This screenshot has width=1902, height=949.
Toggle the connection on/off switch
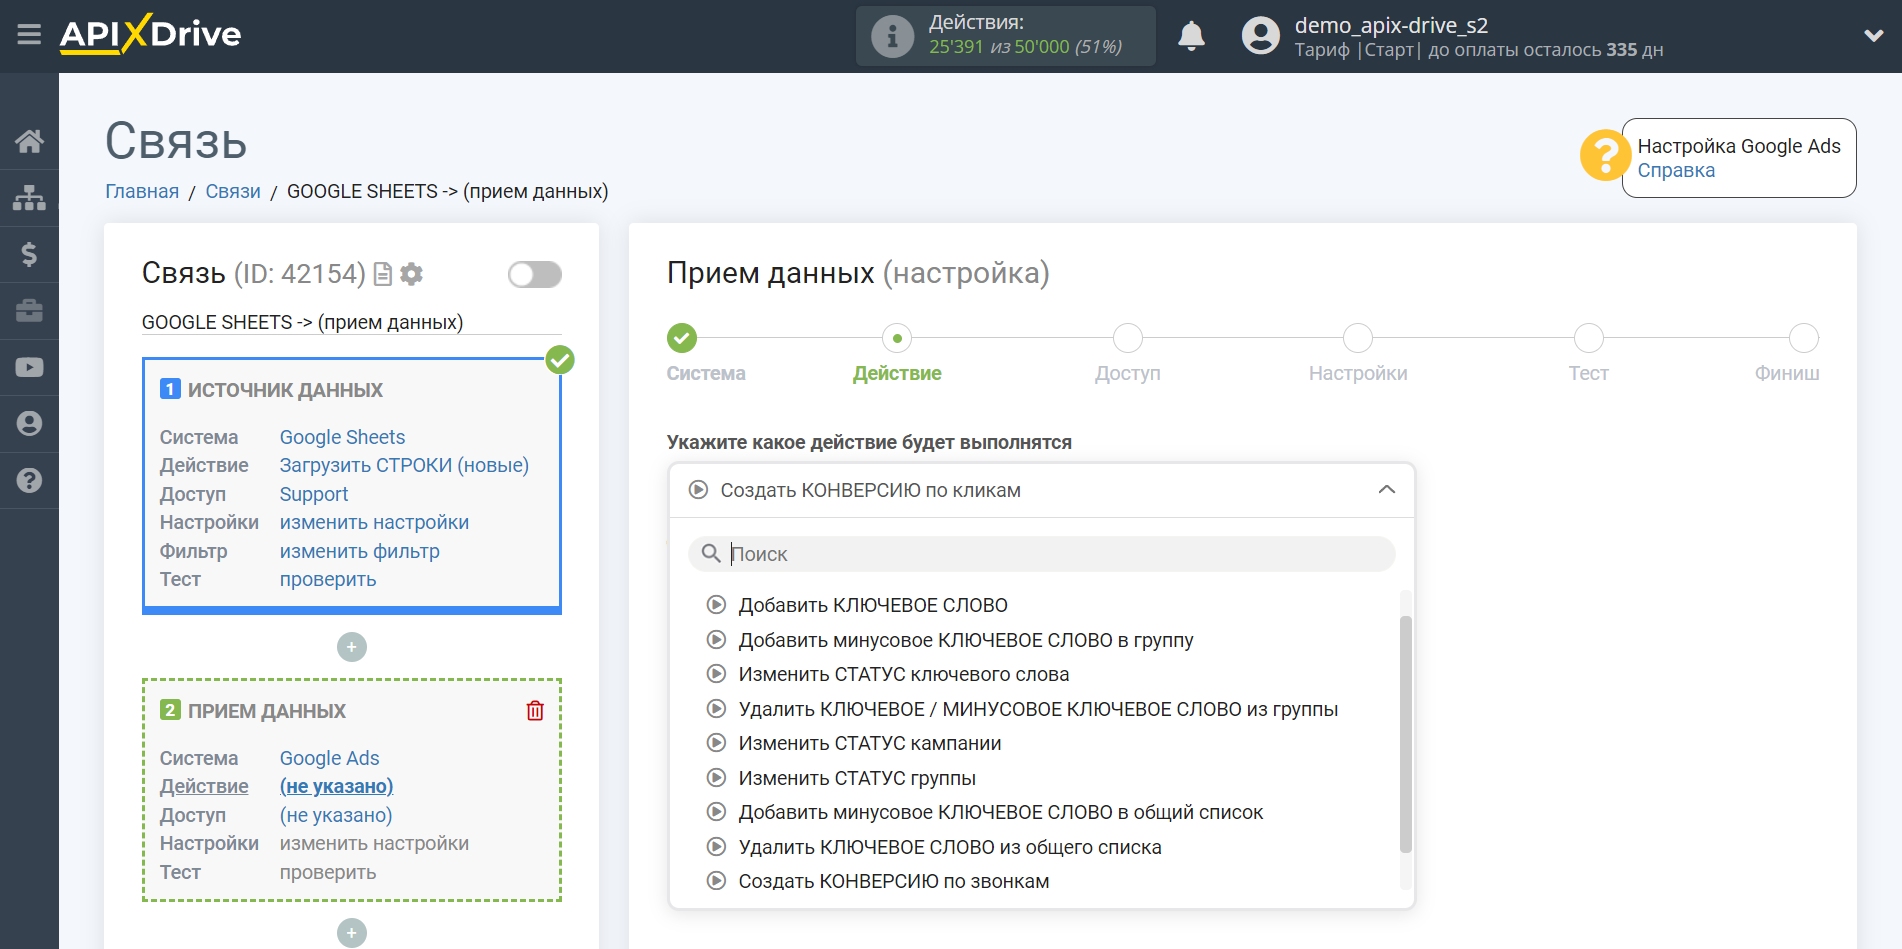point(535,274)
